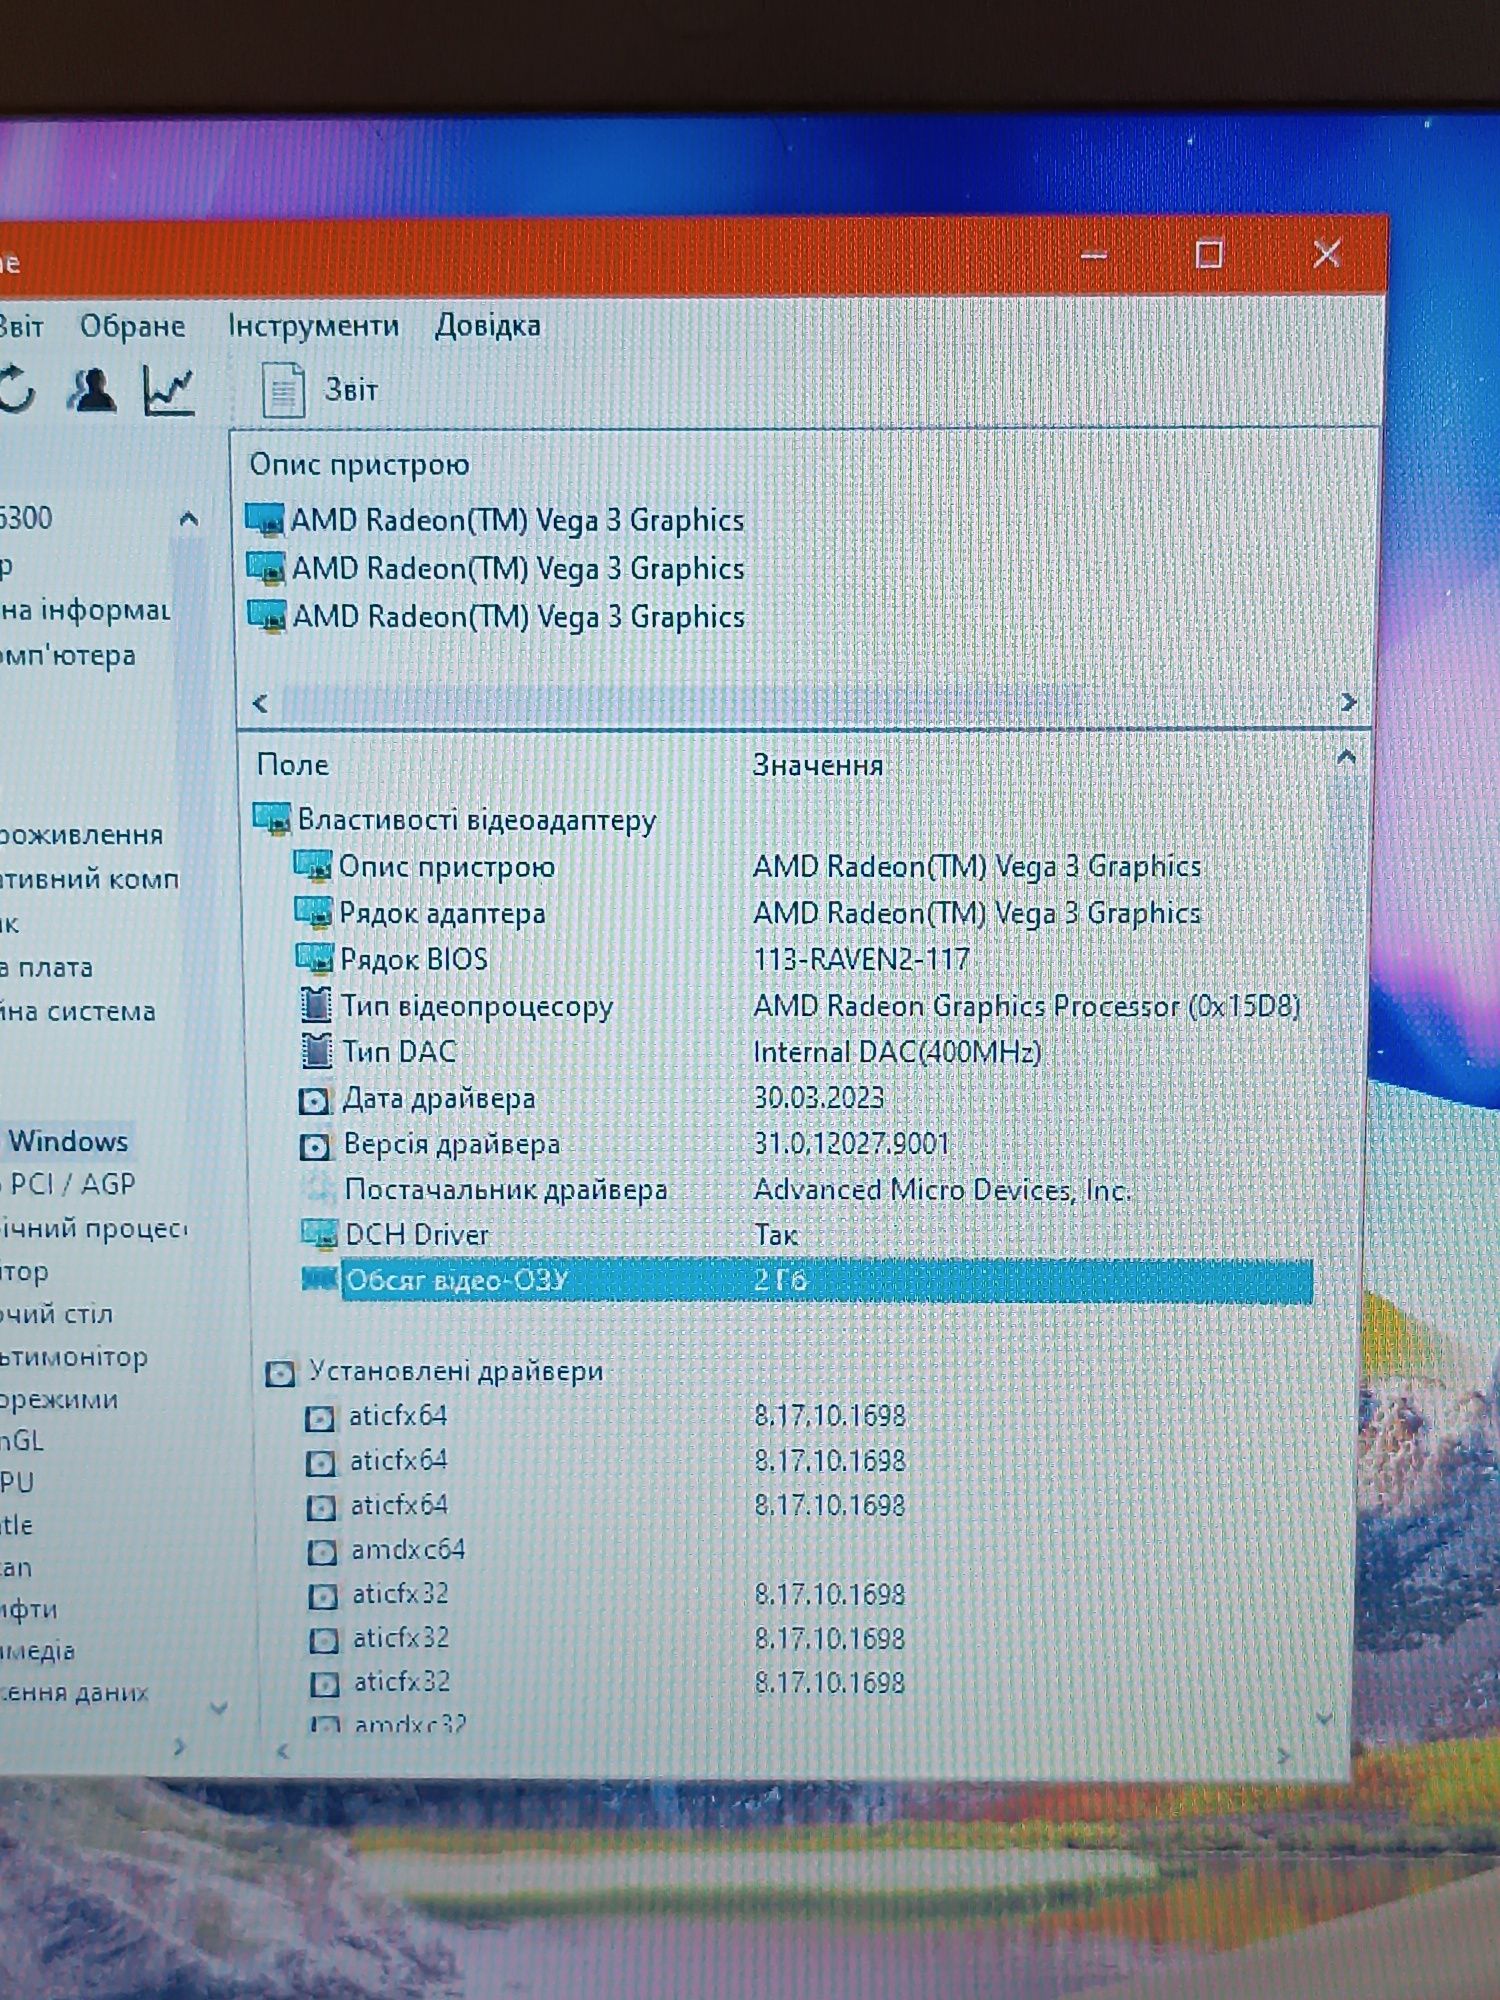Select Windows item in sidebar tree
The height and width of the screenshot is (2000, 1500).
[68, 1142]
